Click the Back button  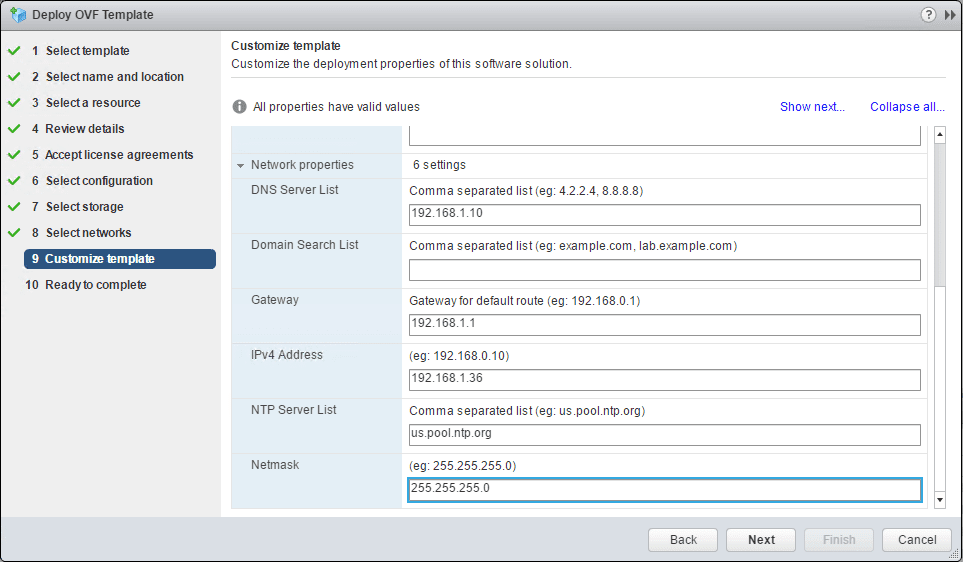tap(683, 540)
